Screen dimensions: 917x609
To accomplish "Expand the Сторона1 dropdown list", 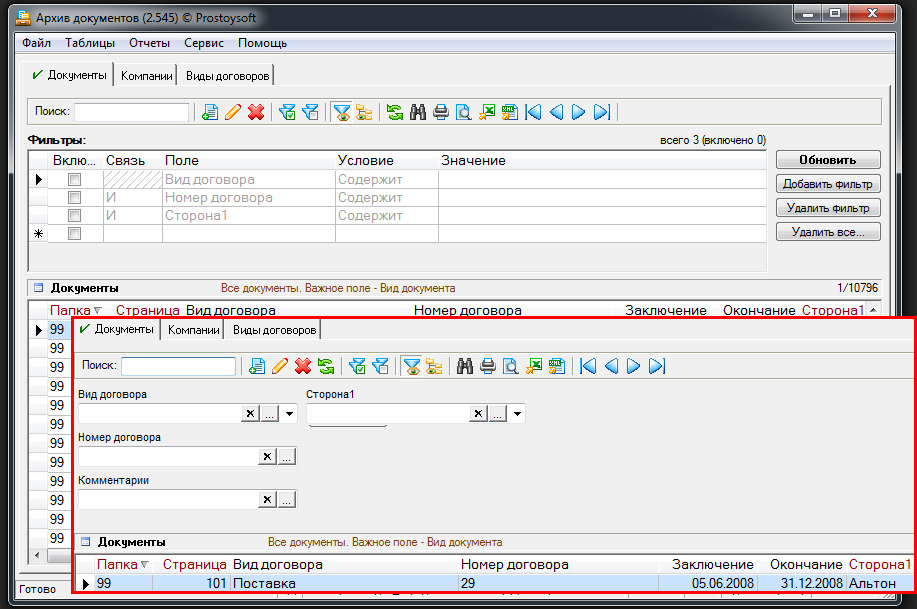I will pyautogui.click(x=517, y=414).
